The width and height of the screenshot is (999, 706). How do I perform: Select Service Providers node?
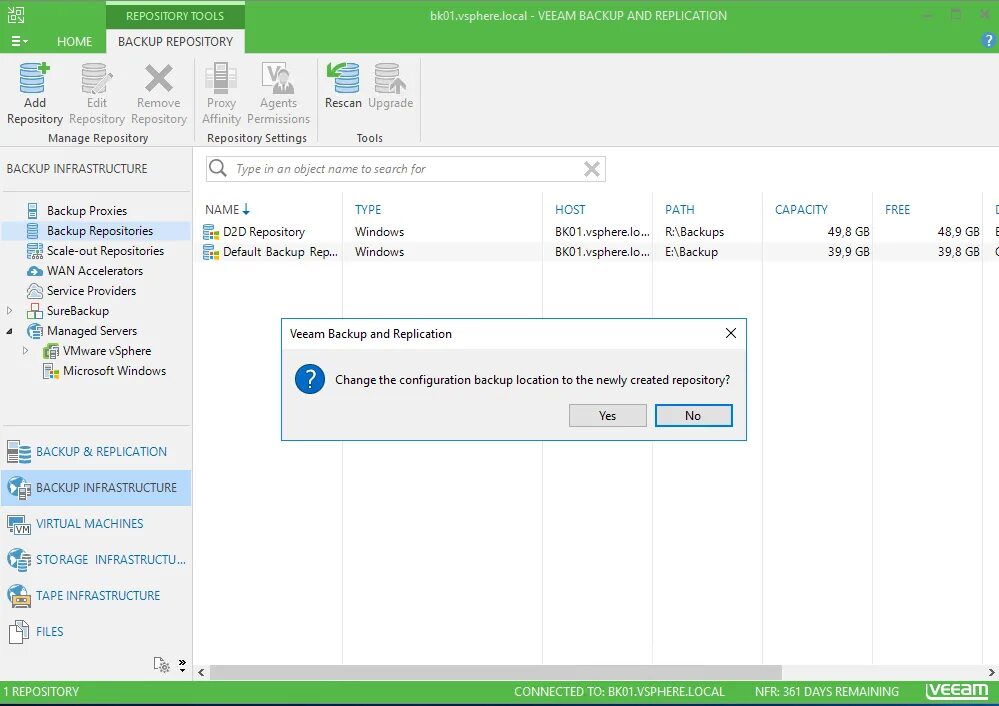coord(91,291)
